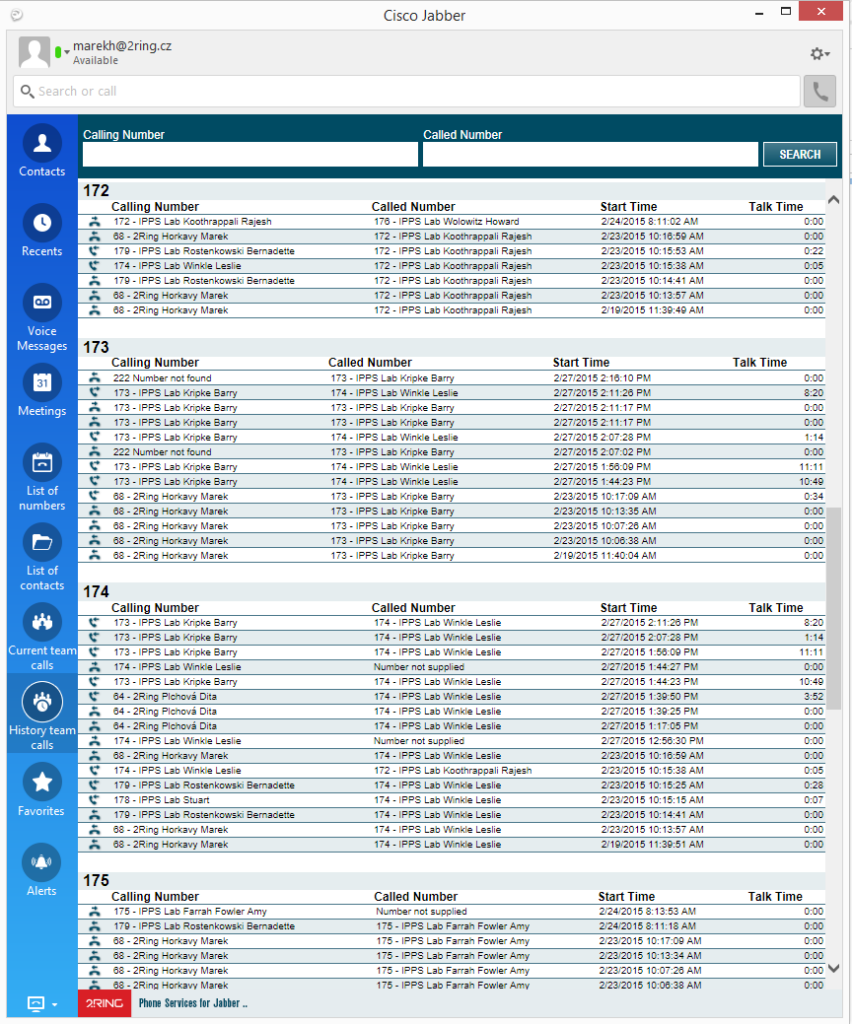Click the SEARCH button
Image resolution: width=852 pixels, height=1024 pixels.
[799, 154]
